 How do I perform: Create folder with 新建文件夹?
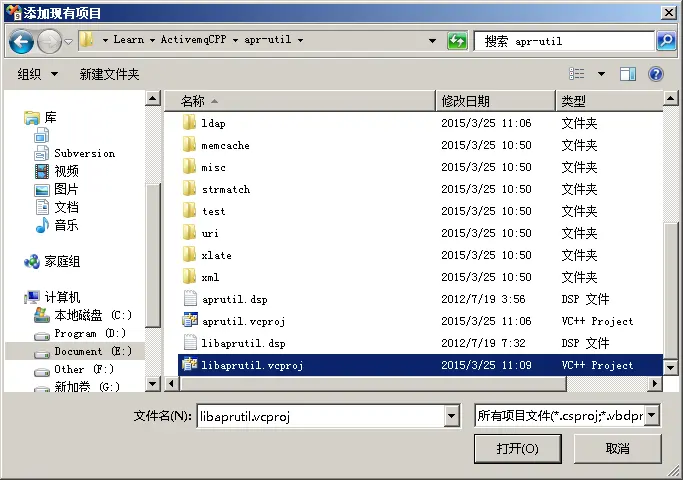109,74
